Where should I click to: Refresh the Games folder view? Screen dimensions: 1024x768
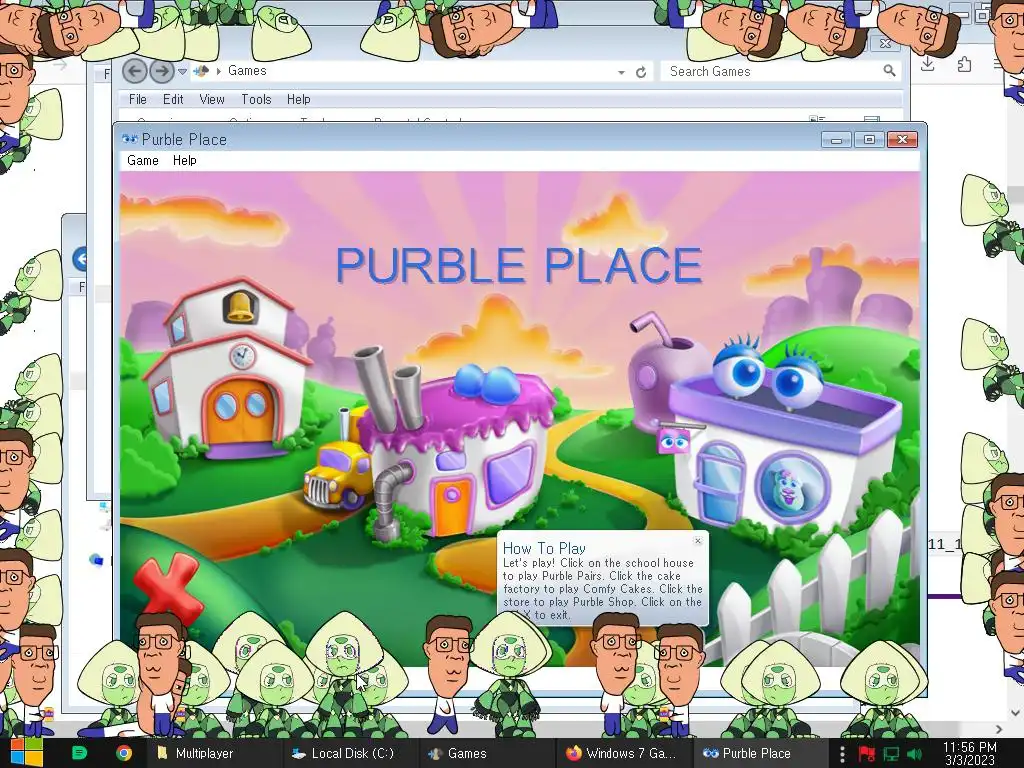(641, 72)
